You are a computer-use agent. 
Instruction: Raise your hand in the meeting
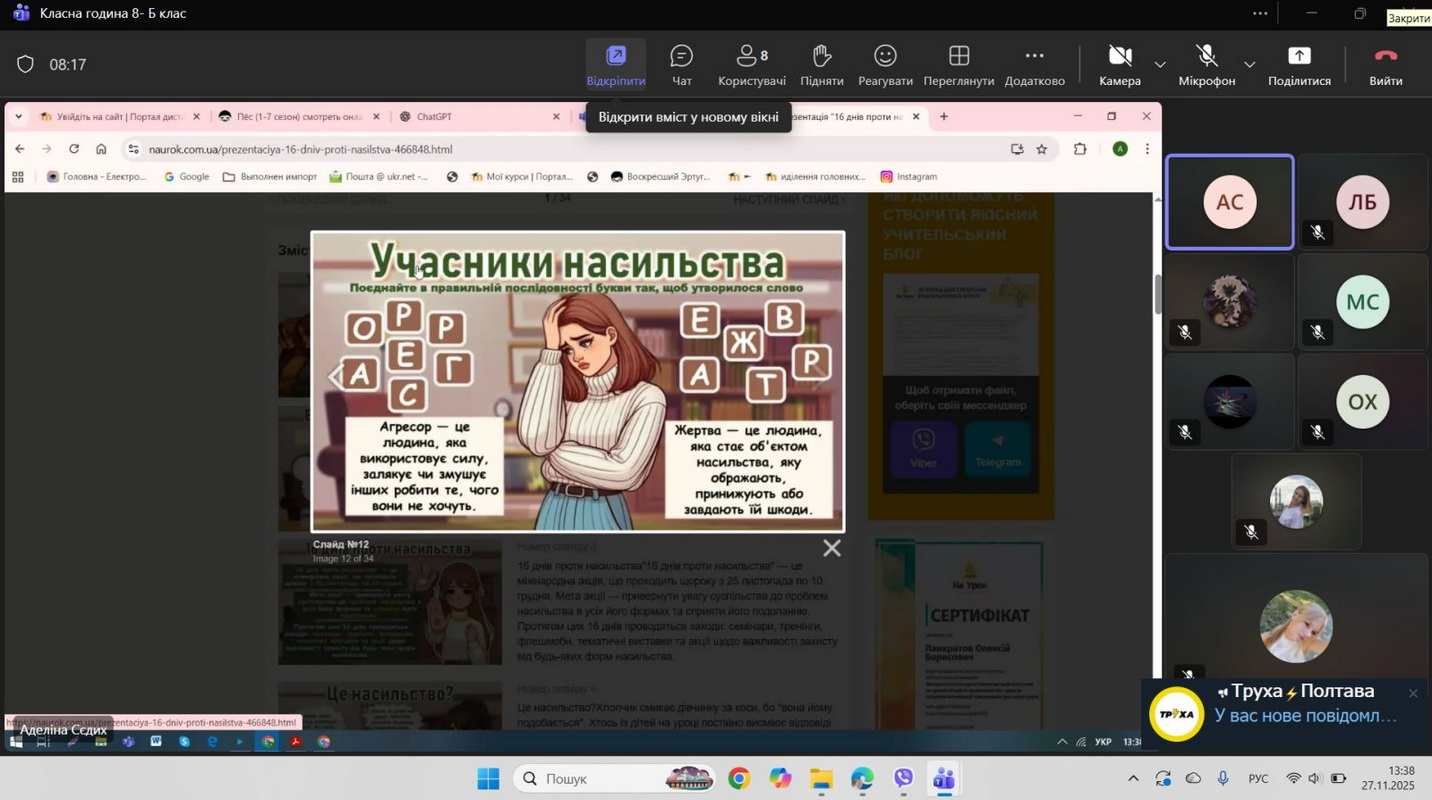point(821,65)
